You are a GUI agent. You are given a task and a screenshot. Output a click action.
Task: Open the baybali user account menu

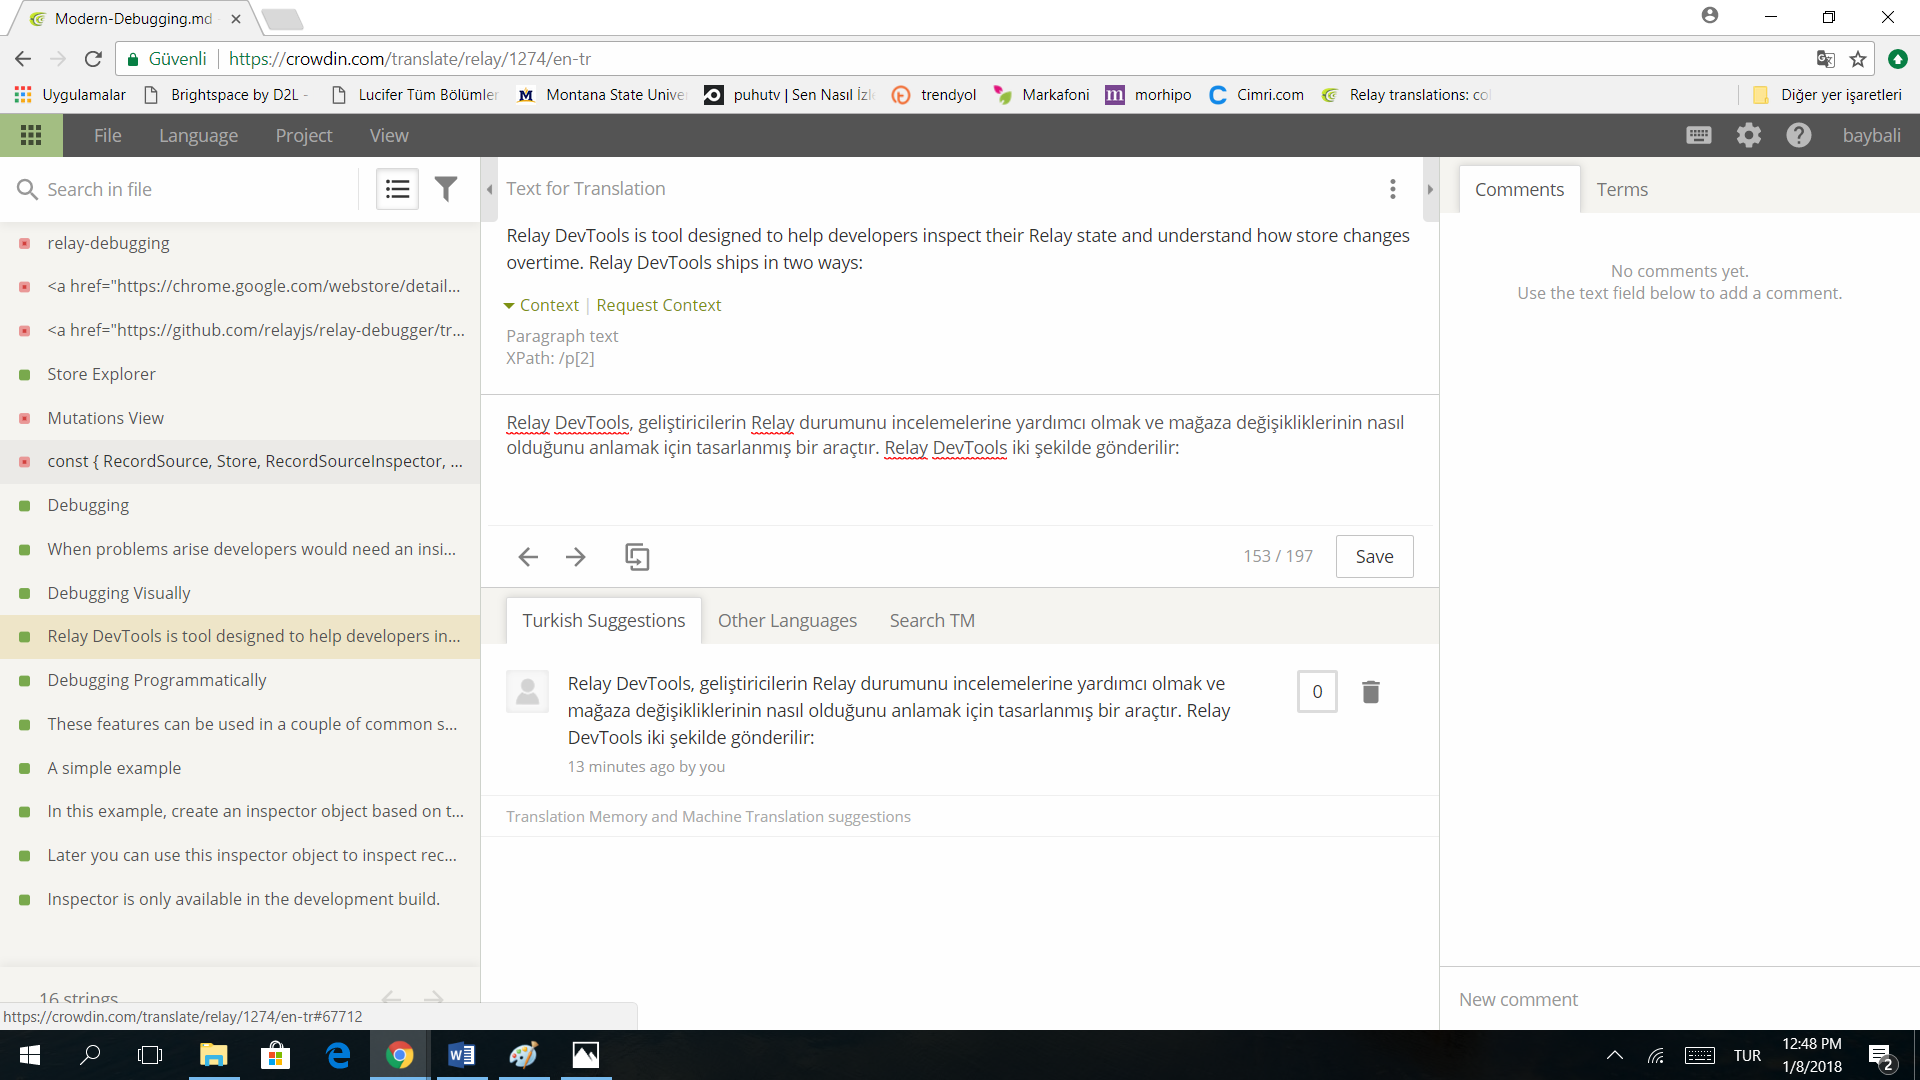(1871, 135)
